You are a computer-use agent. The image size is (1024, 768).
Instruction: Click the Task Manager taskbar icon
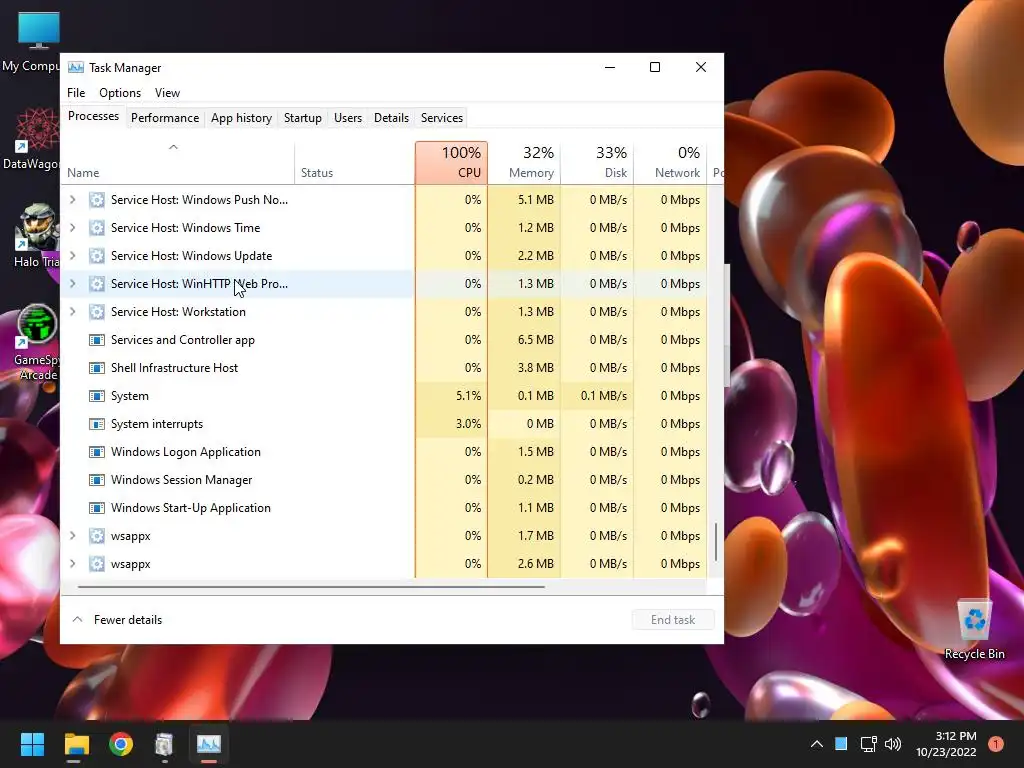[x=209, y=744]
